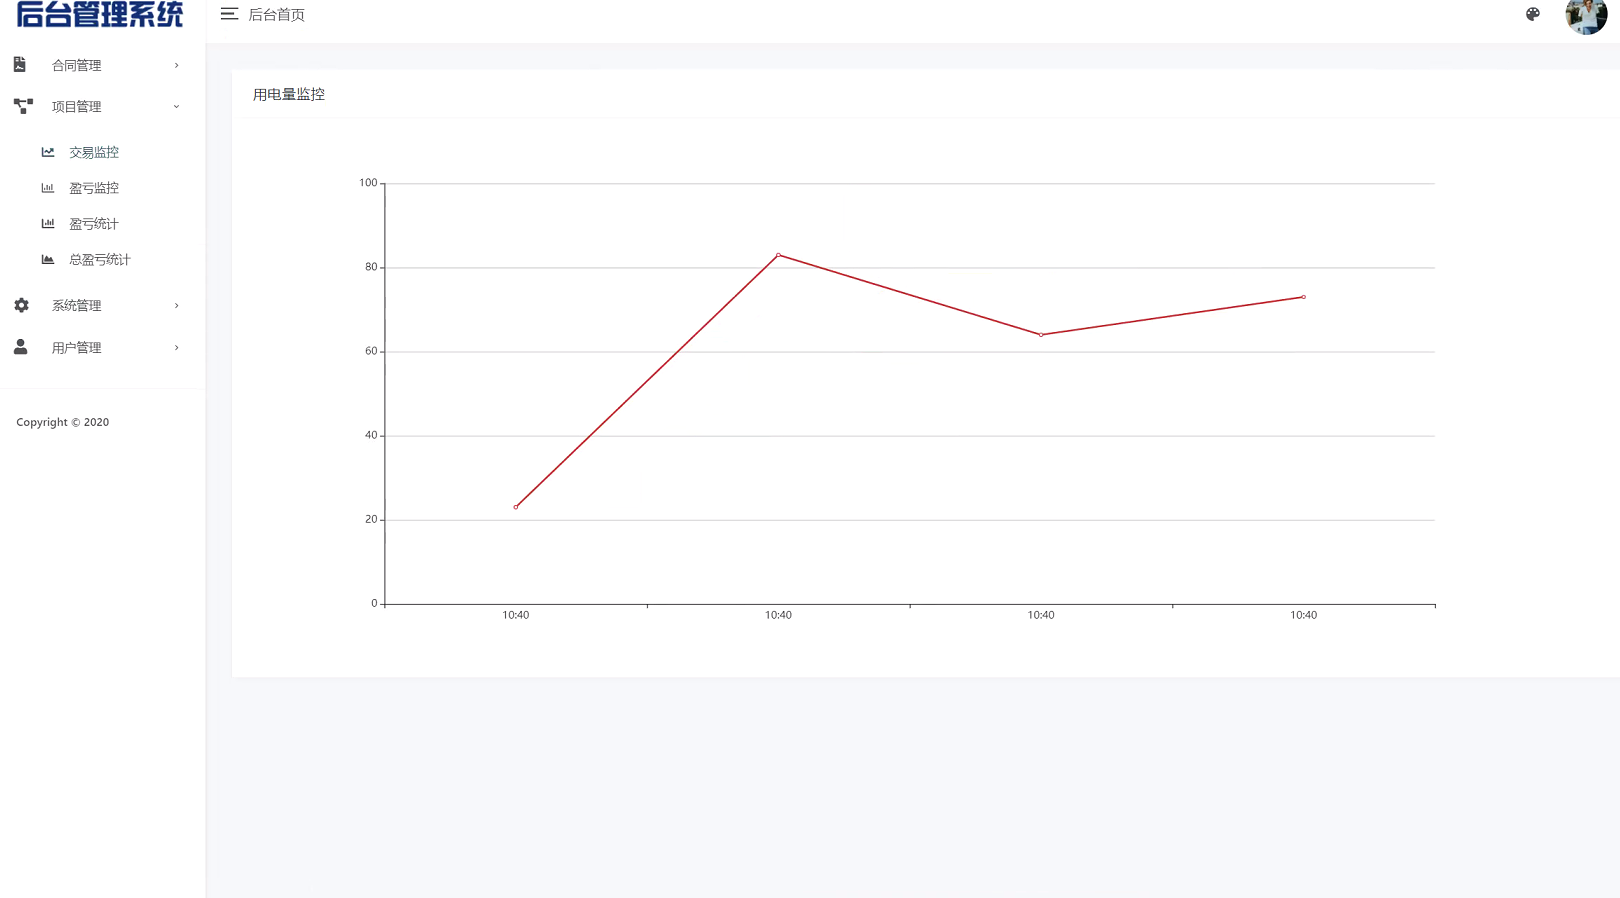Click the lowest chart data point

(516, 507)
